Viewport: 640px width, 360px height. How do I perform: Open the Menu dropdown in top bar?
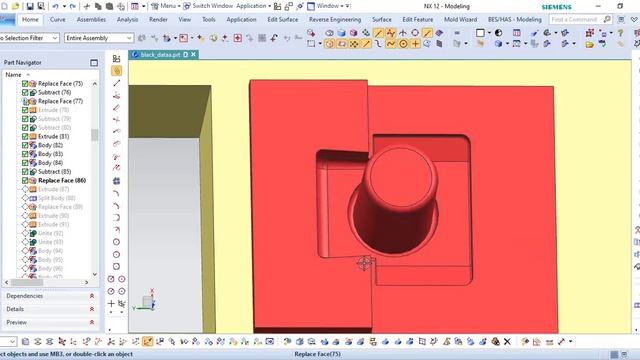coord(165,6)
